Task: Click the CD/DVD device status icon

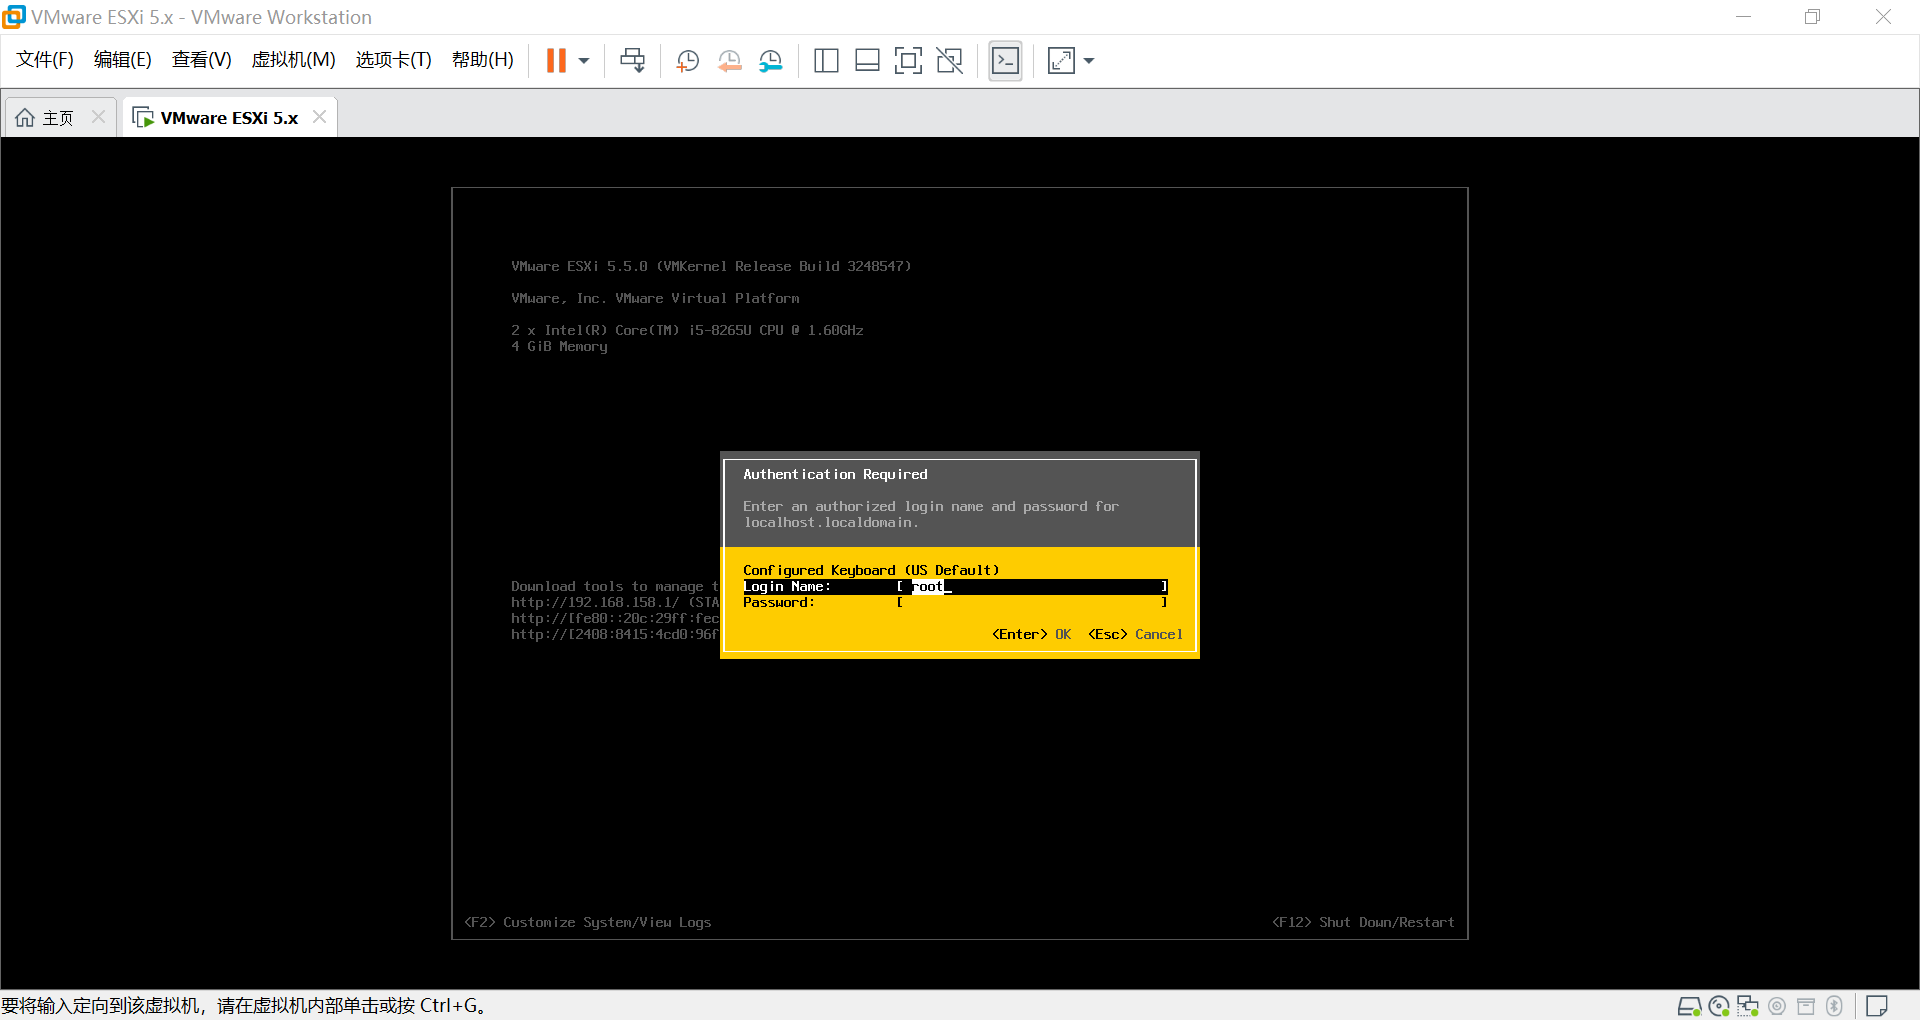Action: tap(1718, 1006)
